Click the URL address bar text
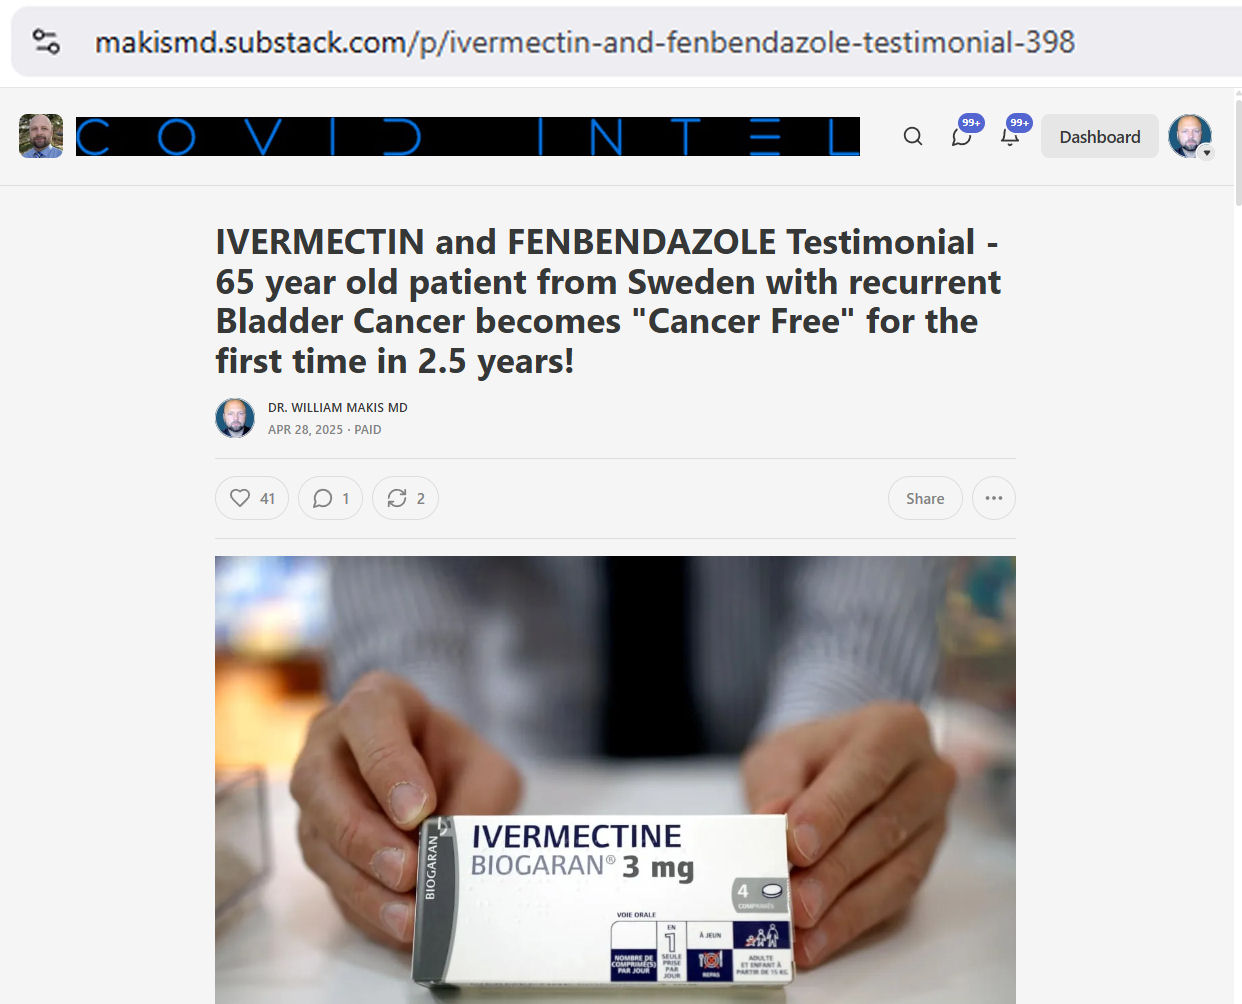The width and height of the screenshot is (1242, 1004). (585, 42)
